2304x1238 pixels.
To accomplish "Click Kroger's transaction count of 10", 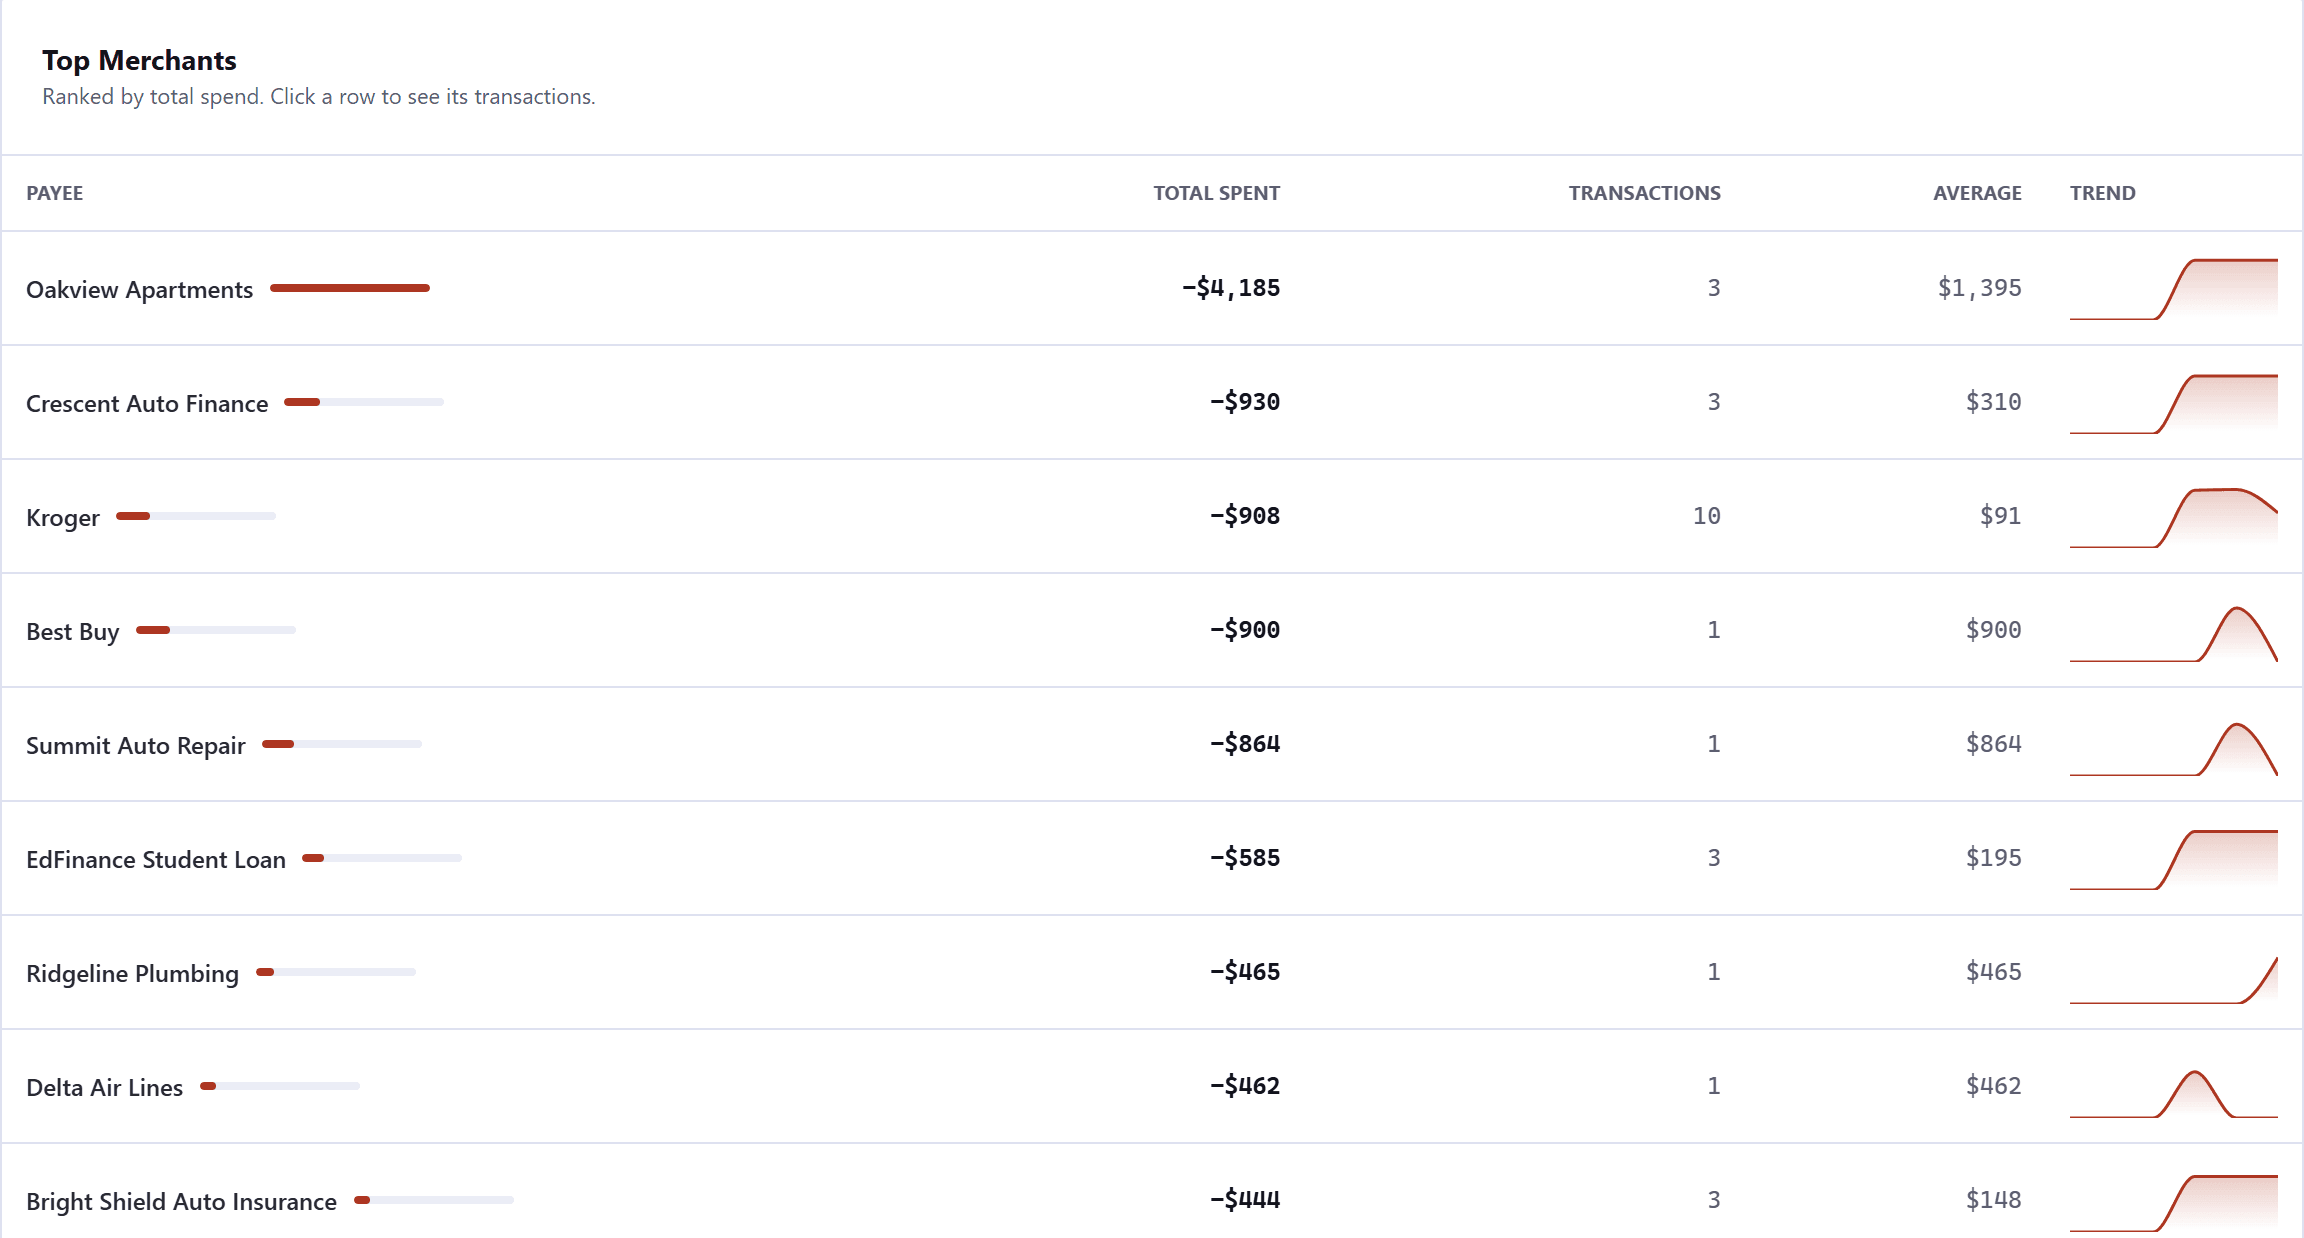I will pyautogui.click(x=1707, y=516).
